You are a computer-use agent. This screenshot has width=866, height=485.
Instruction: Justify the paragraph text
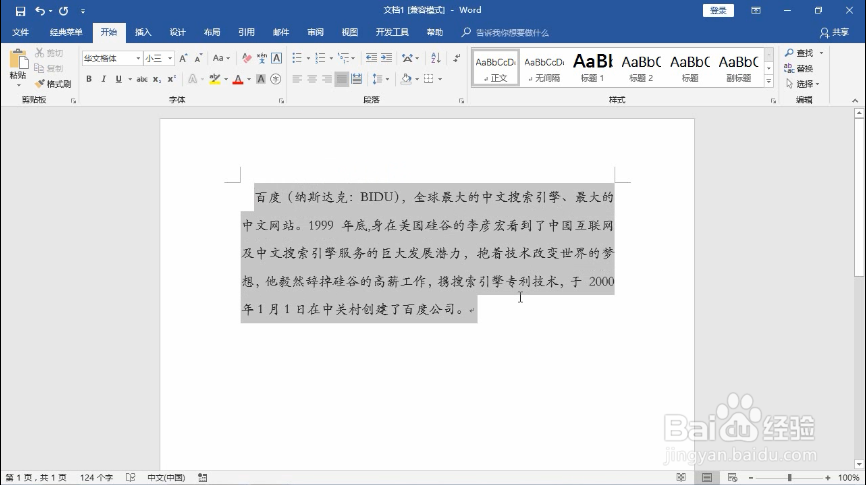[342, 79]
